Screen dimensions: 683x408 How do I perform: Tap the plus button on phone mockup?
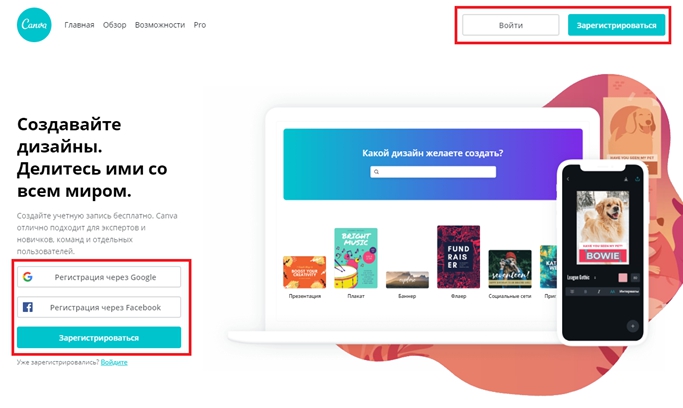(632, 326)
